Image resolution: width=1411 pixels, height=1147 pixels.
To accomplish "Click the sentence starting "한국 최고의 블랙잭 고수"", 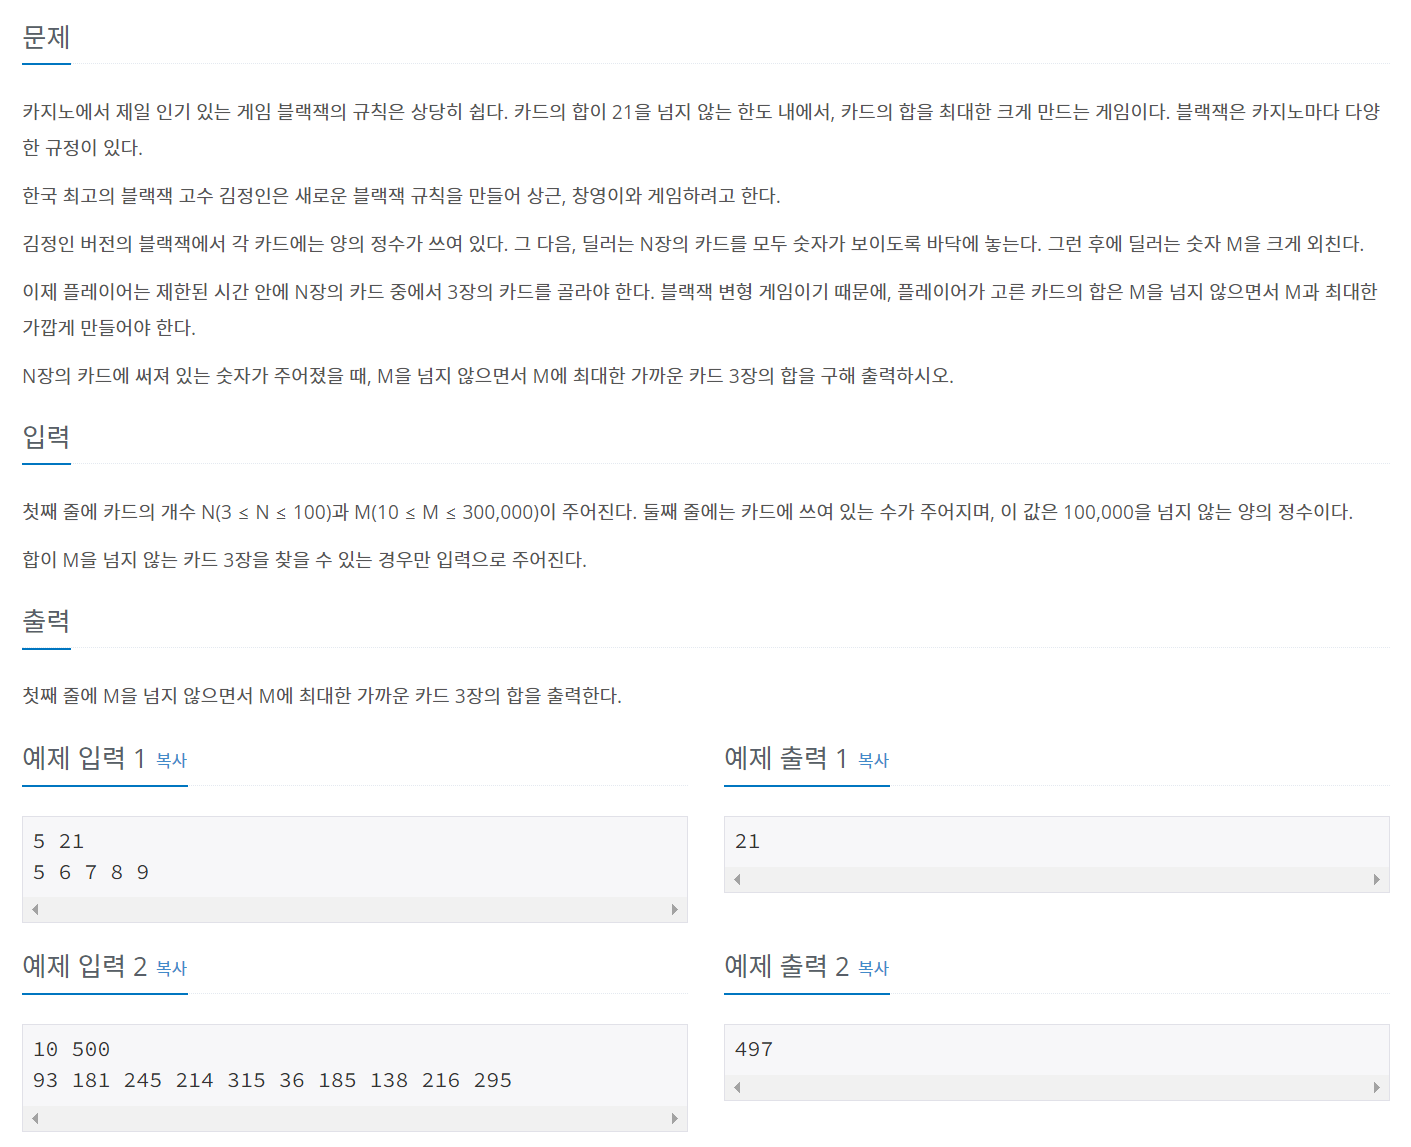I will click(401, 195).
